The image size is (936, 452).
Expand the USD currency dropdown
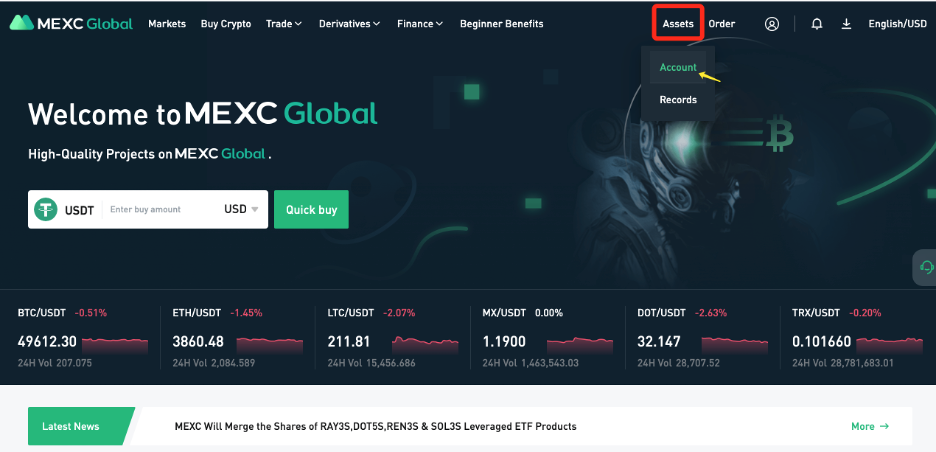pyautogui.click(x=242, y=210)
